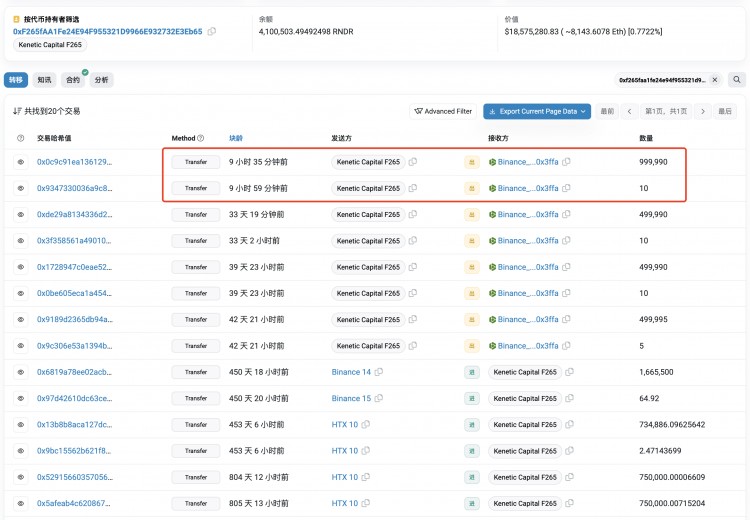Click OUT direction badge in 999,990 row
750x520 pixels.
[x=472, y=162]
